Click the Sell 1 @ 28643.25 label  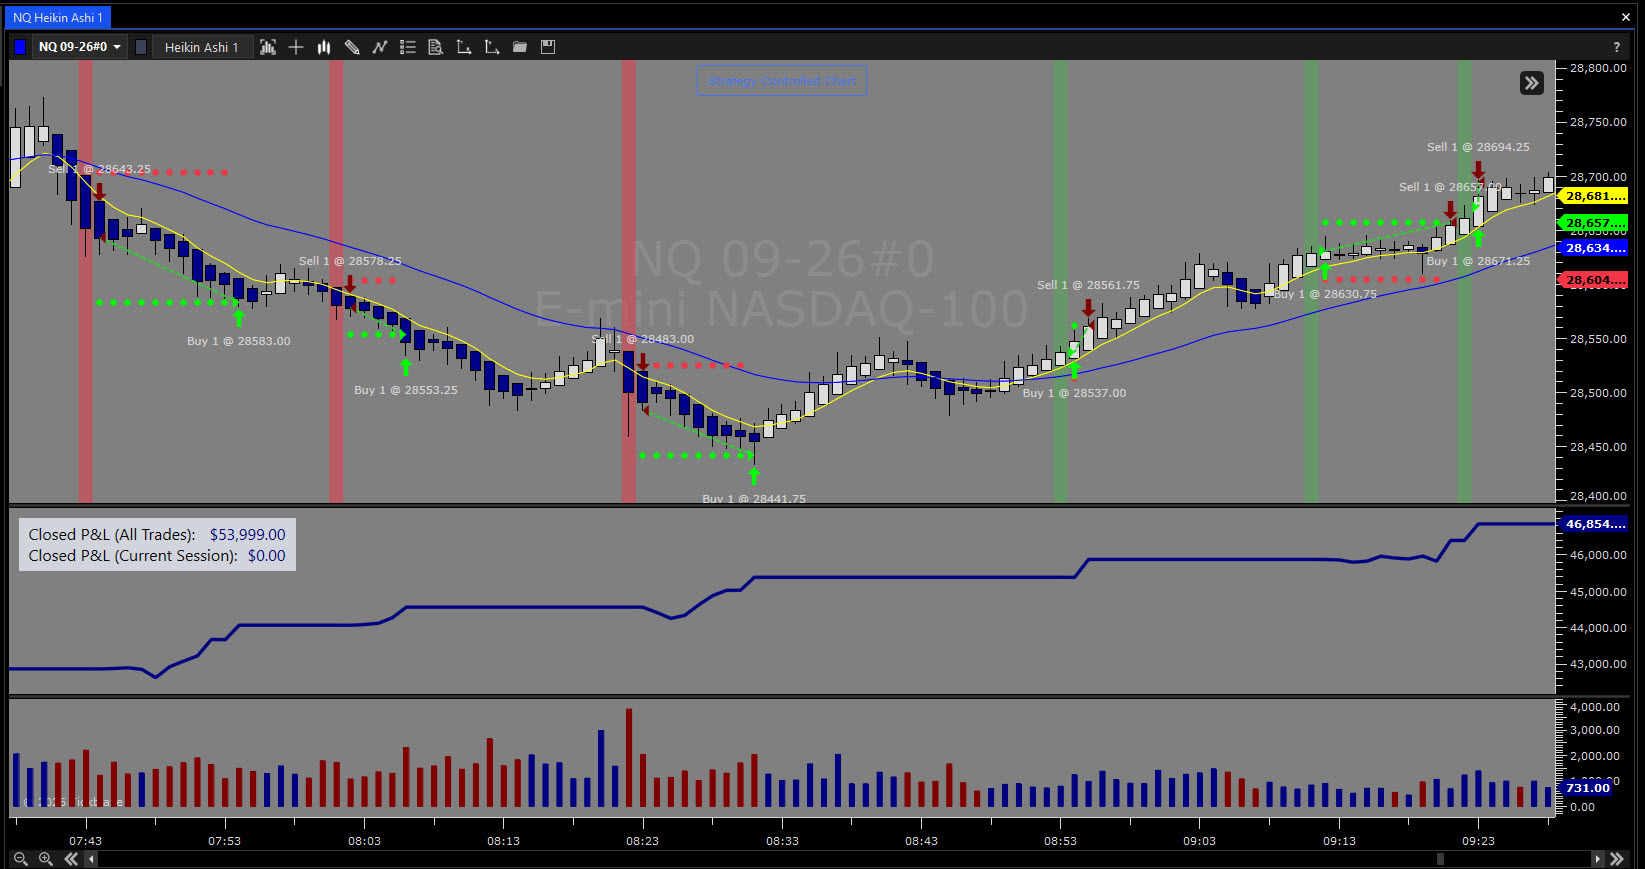pyautogui.click(x=99, y=169)
